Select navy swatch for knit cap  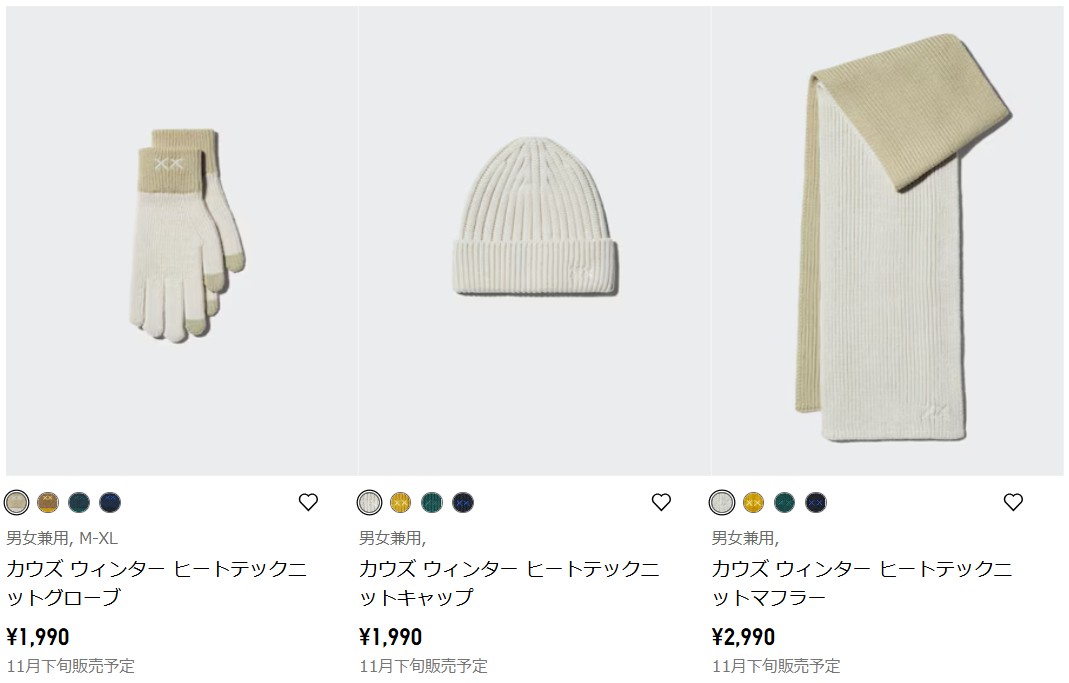463,502
